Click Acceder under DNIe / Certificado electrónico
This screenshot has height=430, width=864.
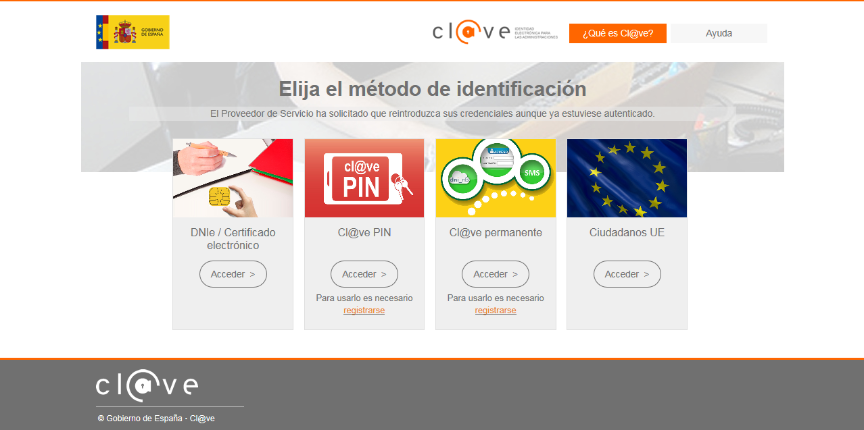tap(233, 274)
